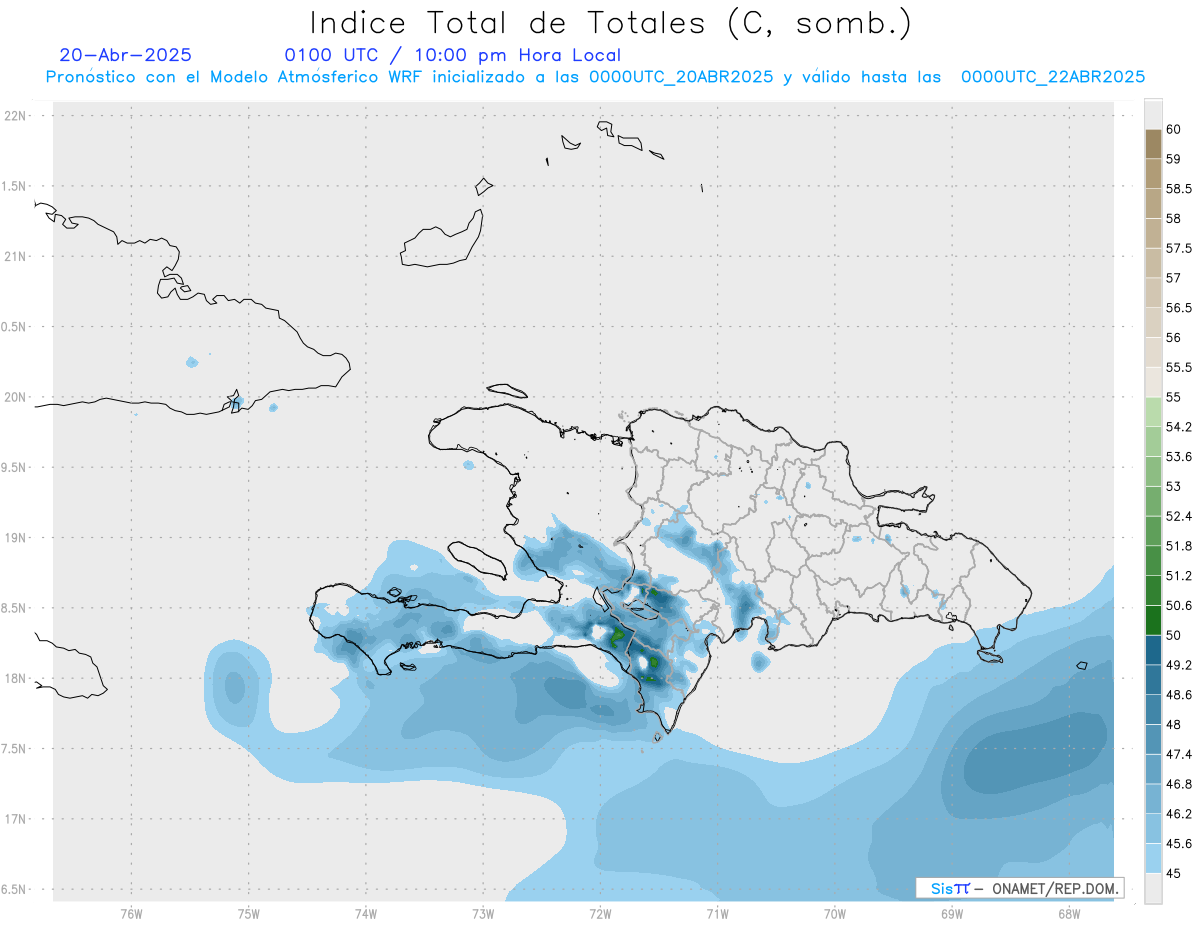1200x927 pixels.
Task: Click the legend value '49.2'
Action: click(x=1179, y=665)
